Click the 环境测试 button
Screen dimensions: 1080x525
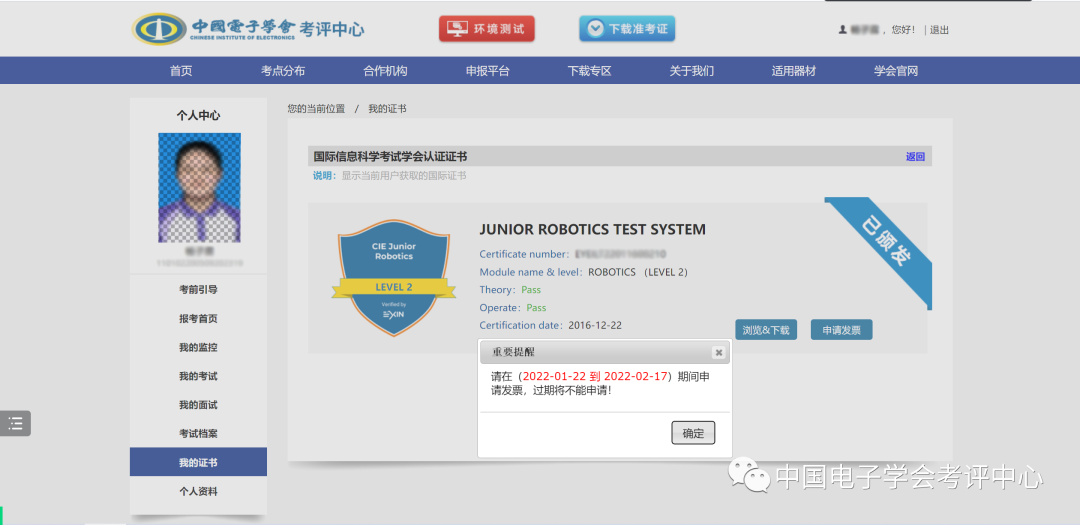tap(486, 29)
